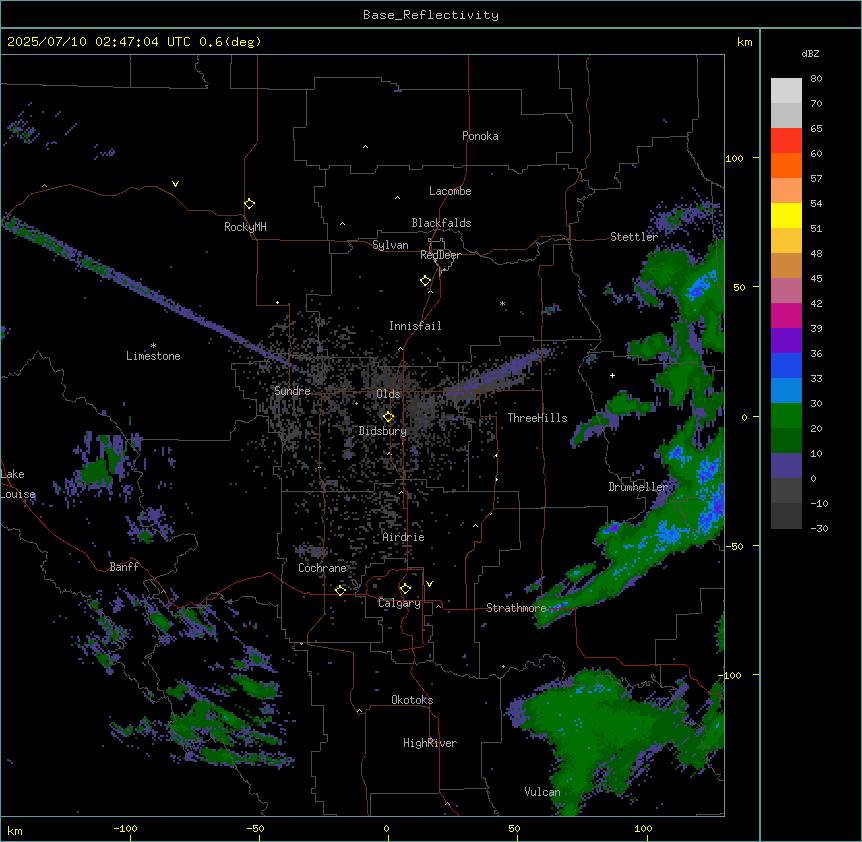Click the 80 dBZ legend value

pyautogui.click(x=816, y=79)
